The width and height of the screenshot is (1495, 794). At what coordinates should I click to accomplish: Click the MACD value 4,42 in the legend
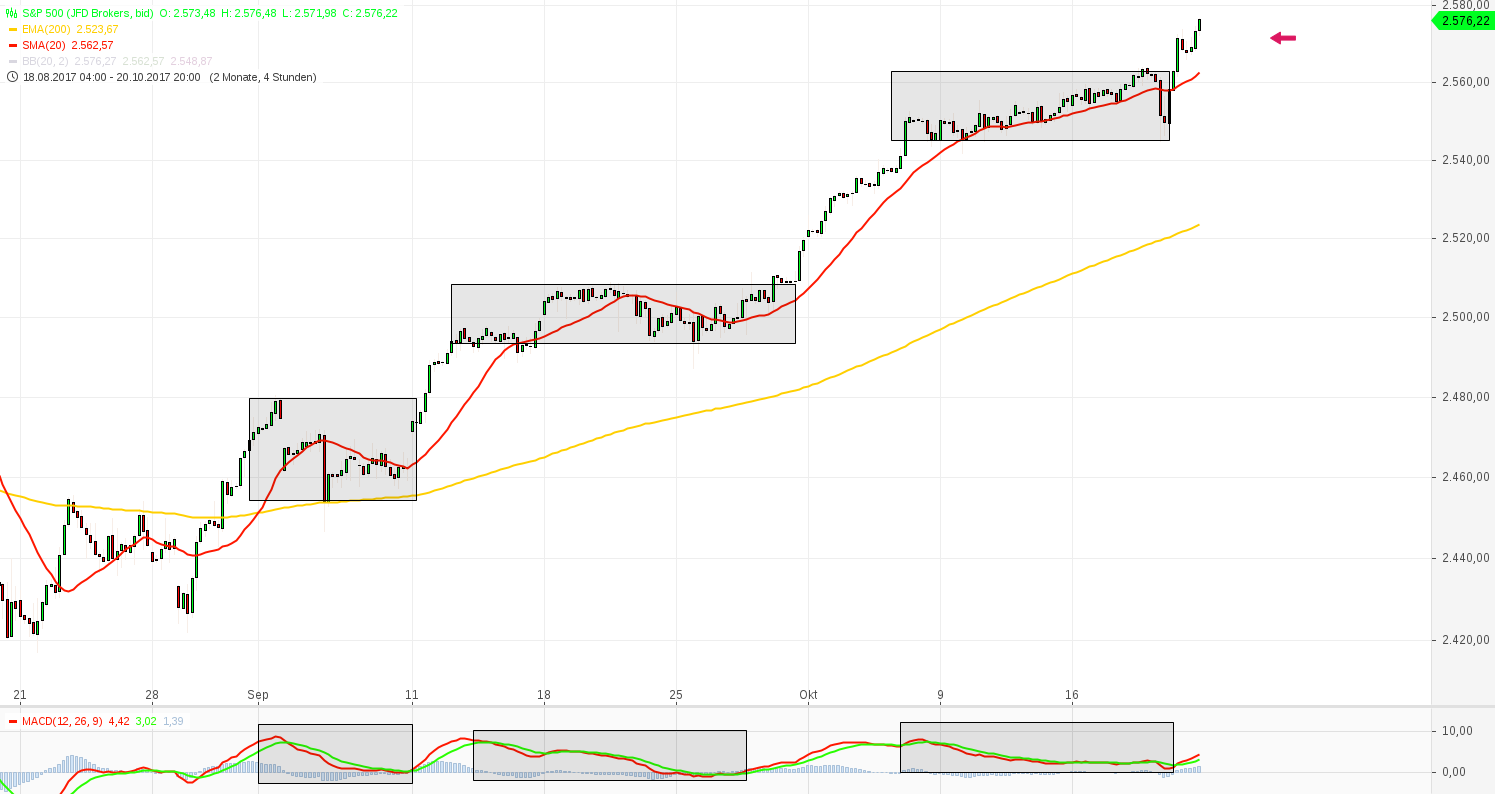[120, 721]
